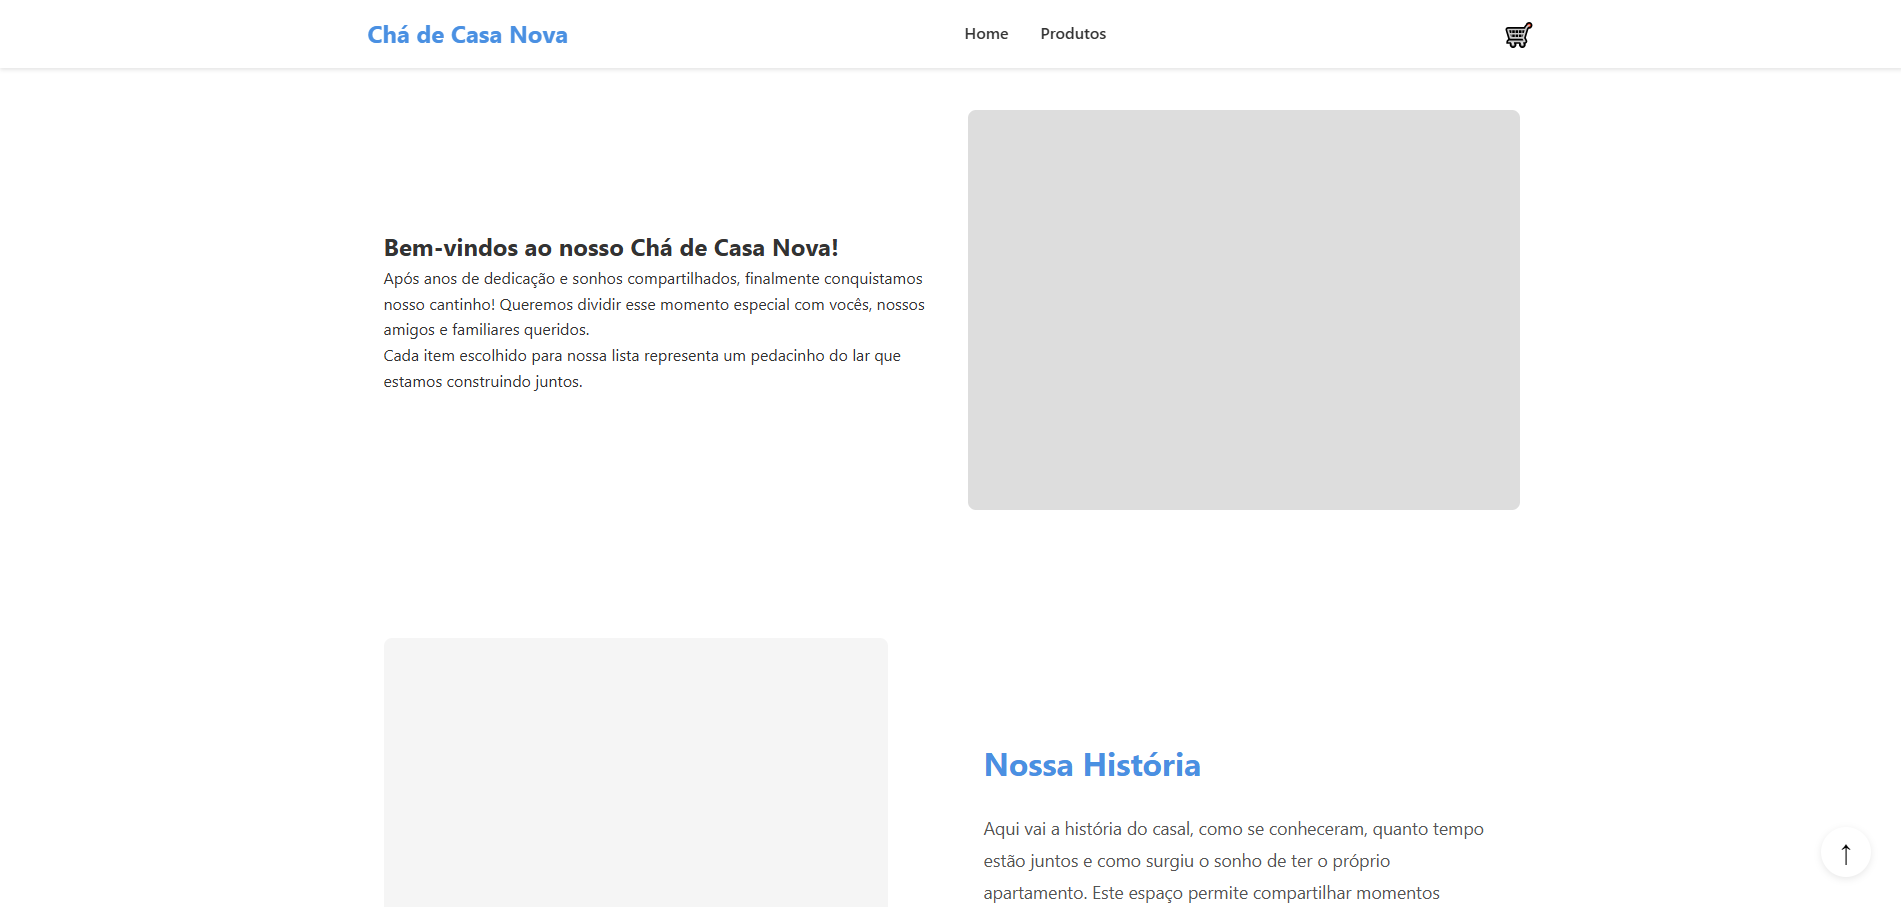The image size is (1901, 907).
Task: Click the line starting 'Cada item escolhido'
Action: 641,356
